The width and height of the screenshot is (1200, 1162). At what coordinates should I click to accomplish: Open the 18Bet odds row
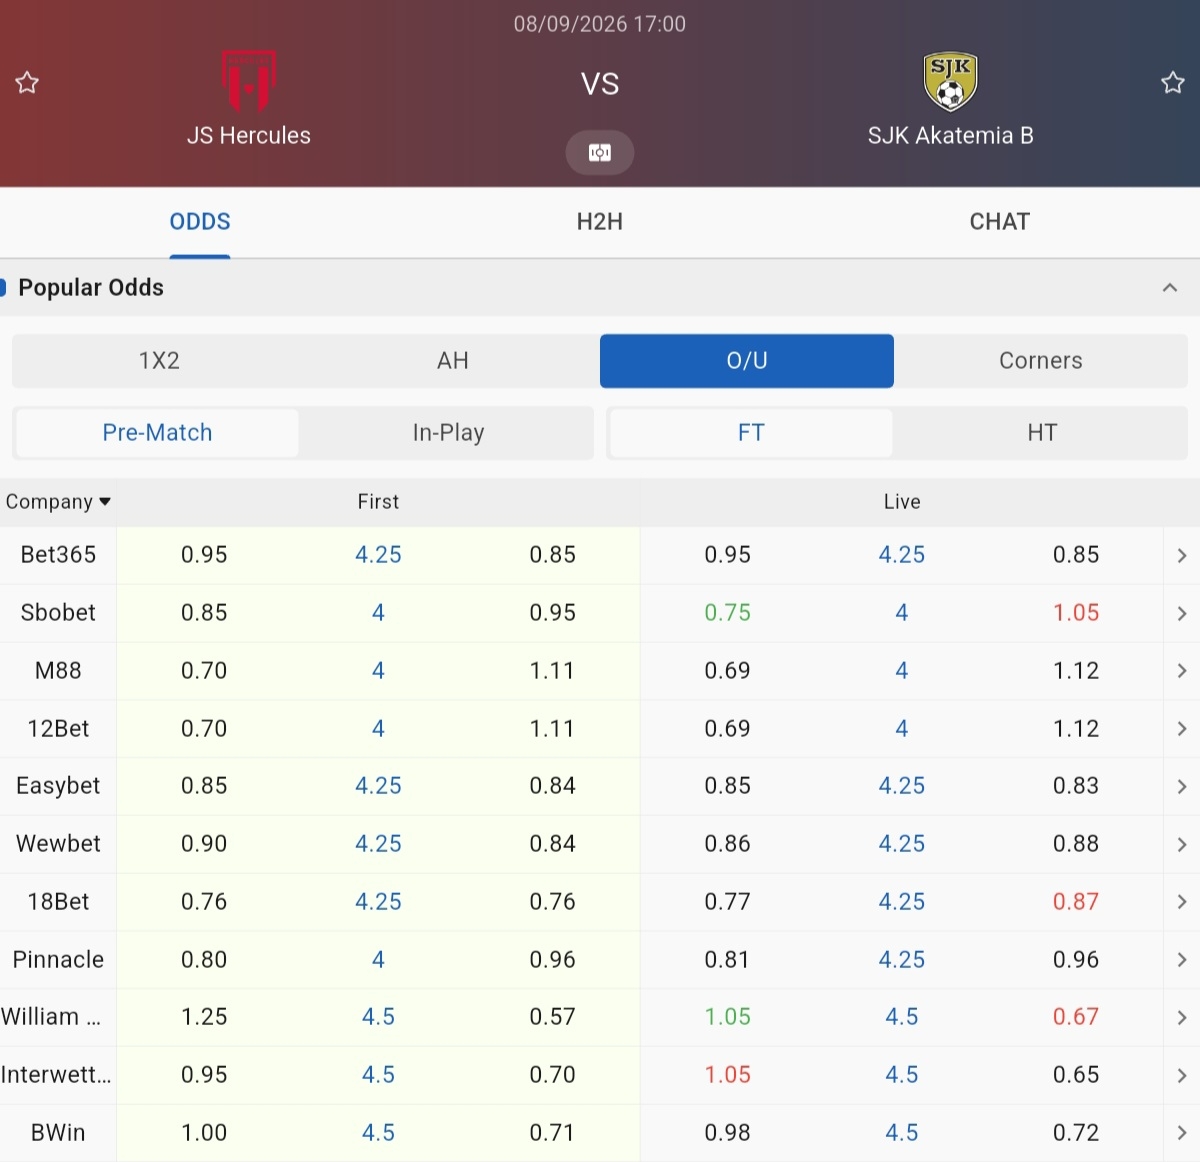pos(600,902)
